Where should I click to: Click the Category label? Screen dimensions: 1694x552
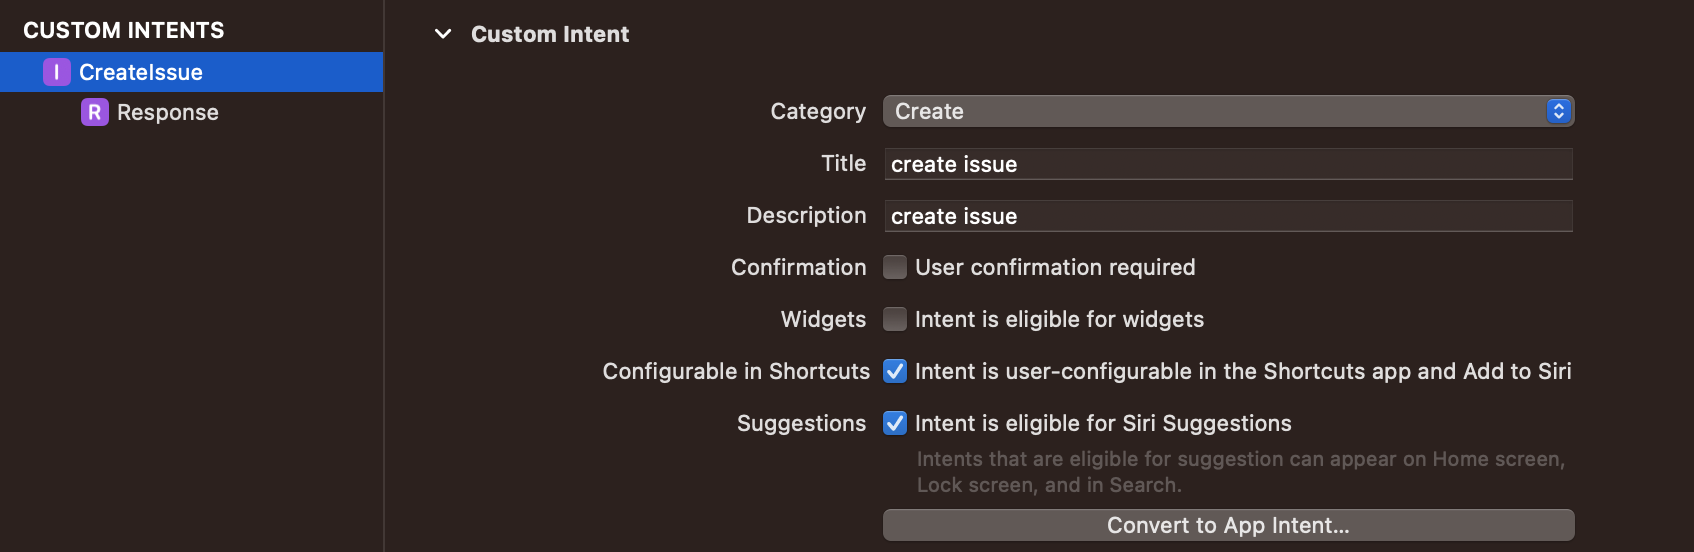point(818,111)
